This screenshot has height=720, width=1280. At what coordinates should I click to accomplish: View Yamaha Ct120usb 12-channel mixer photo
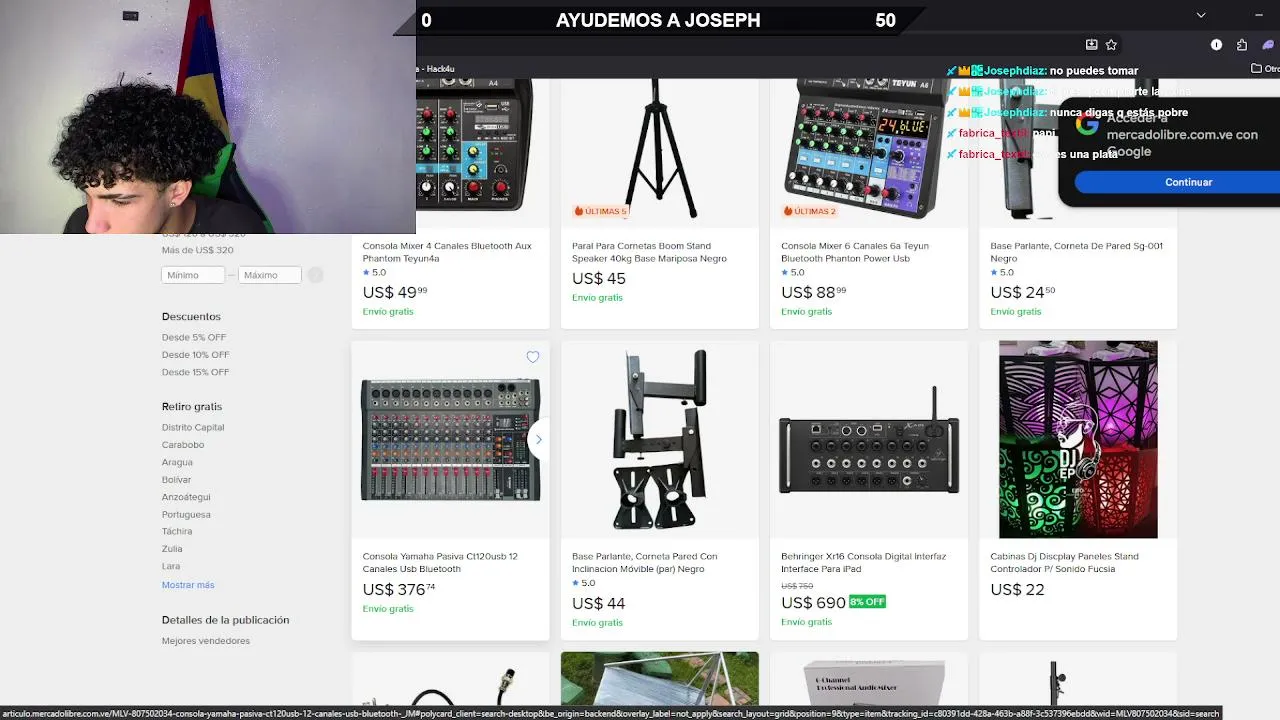point(450,439)
